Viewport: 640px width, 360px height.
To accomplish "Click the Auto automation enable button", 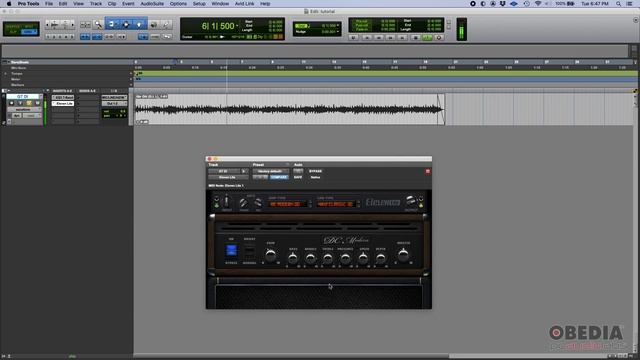I will click(x=298, y=171).
